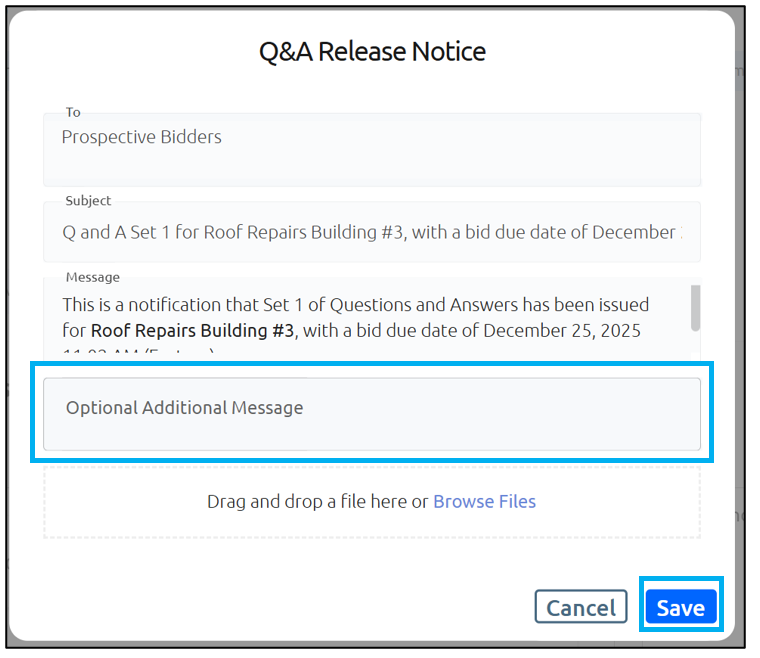Click the Prospective Bidders recipient text

click(x=142, y=137)
